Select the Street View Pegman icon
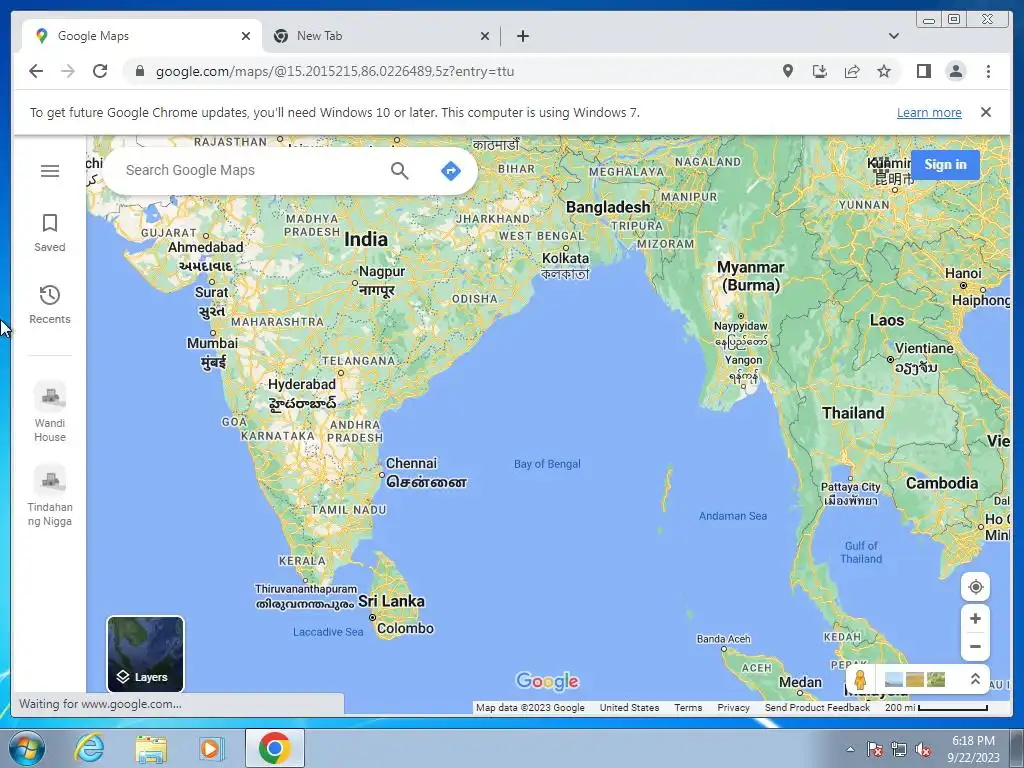This screenshot has height=768, width=1024. point(860,679)
